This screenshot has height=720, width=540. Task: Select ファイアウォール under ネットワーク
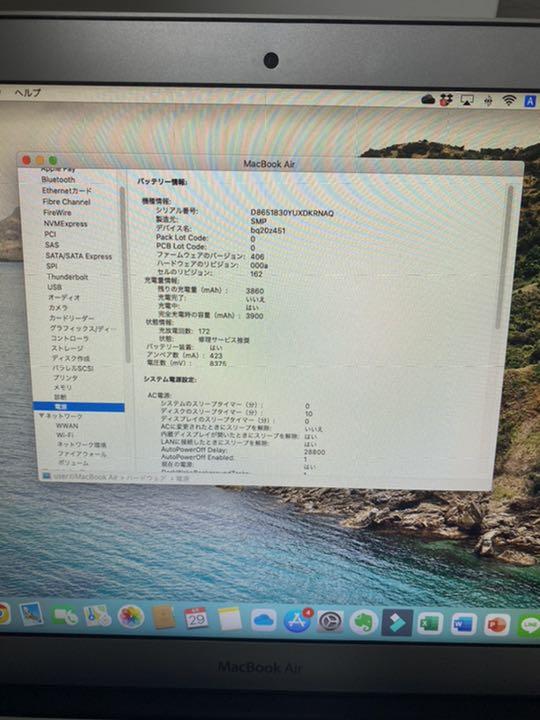[82, 454]
